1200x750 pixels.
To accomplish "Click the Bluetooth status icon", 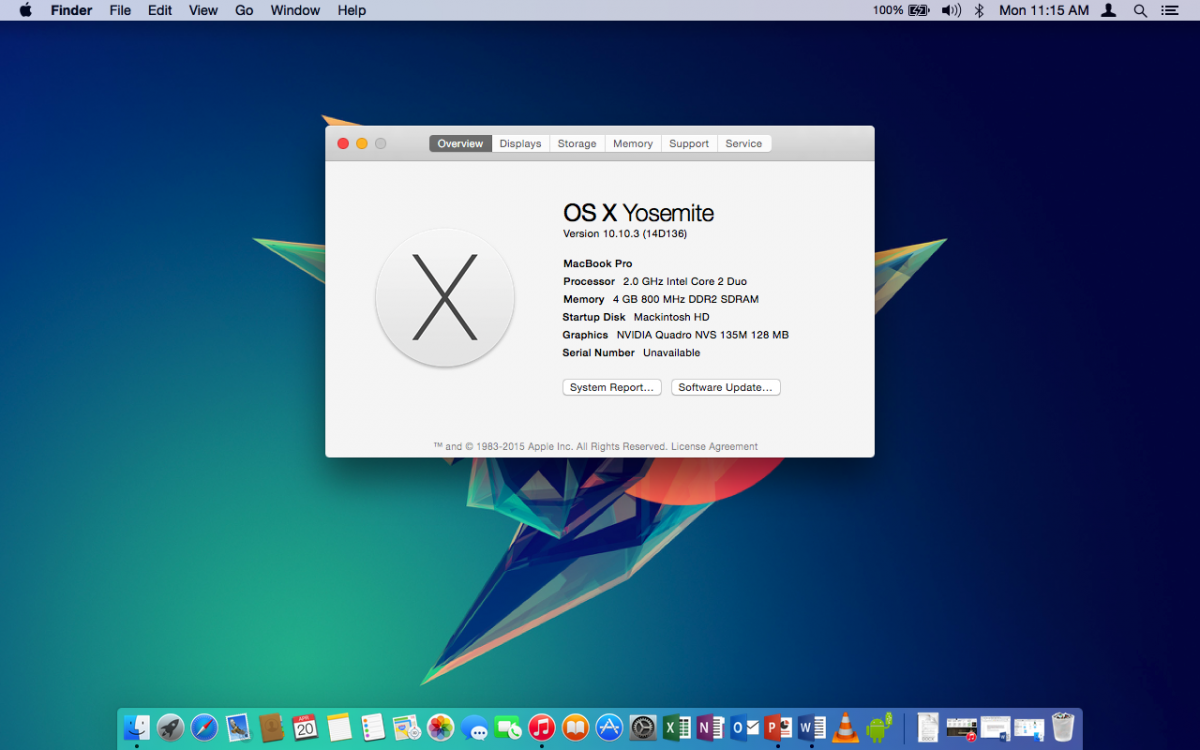I will 979,10.
